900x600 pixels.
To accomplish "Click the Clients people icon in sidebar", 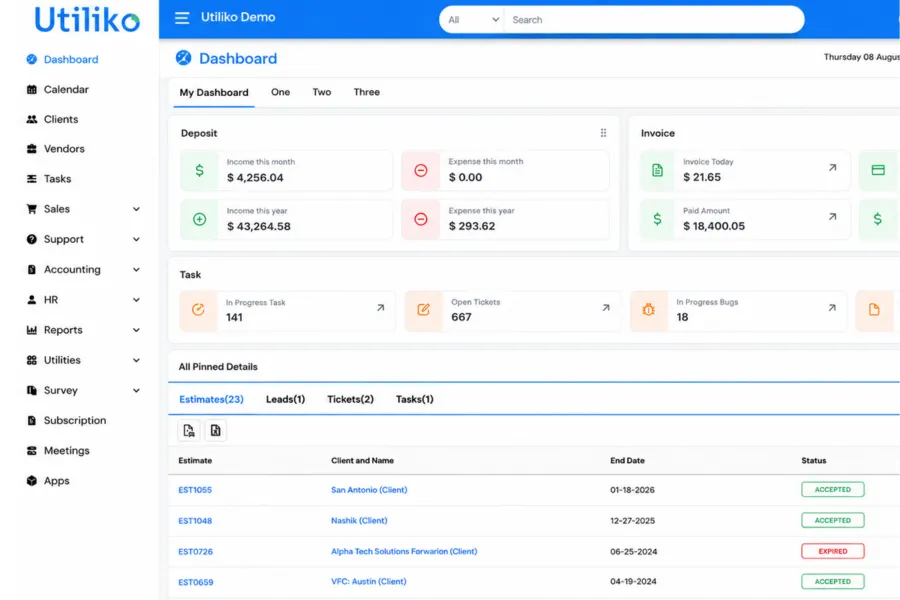I will [x=32, y=119].
